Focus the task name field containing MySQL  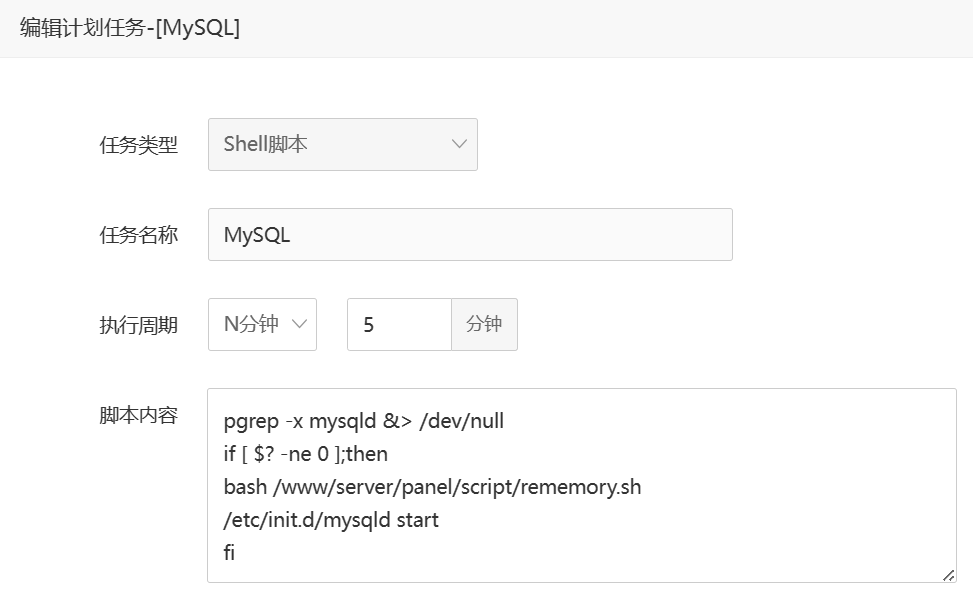pyautogui.click(x=470, y=235)
